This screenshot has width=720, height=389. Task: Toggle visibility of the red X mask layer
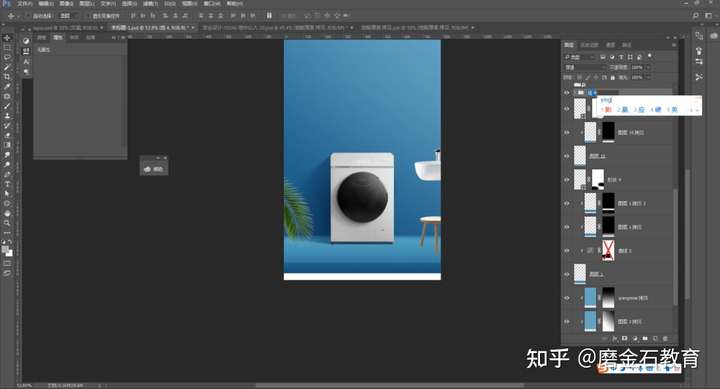point(567,251)
